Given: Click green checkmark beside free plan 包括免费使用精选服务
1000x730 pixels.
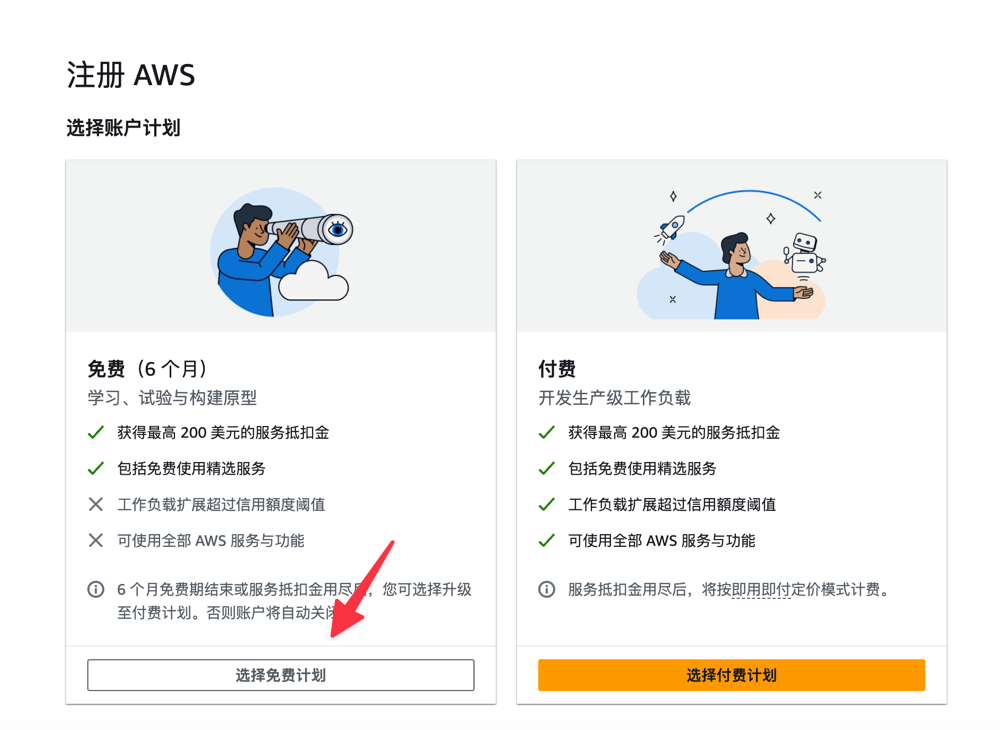Looking at the screenshot, I should click(x=96, y=469).
